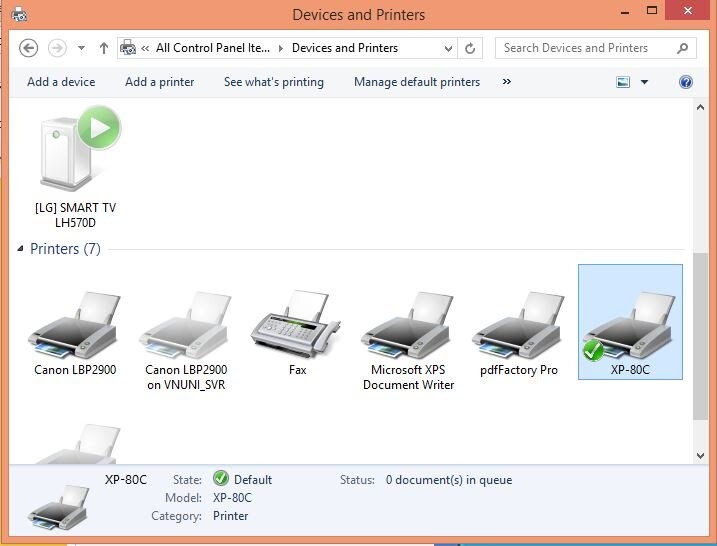
Task: Click the window title bar printer icon
Action: (19, 15)
